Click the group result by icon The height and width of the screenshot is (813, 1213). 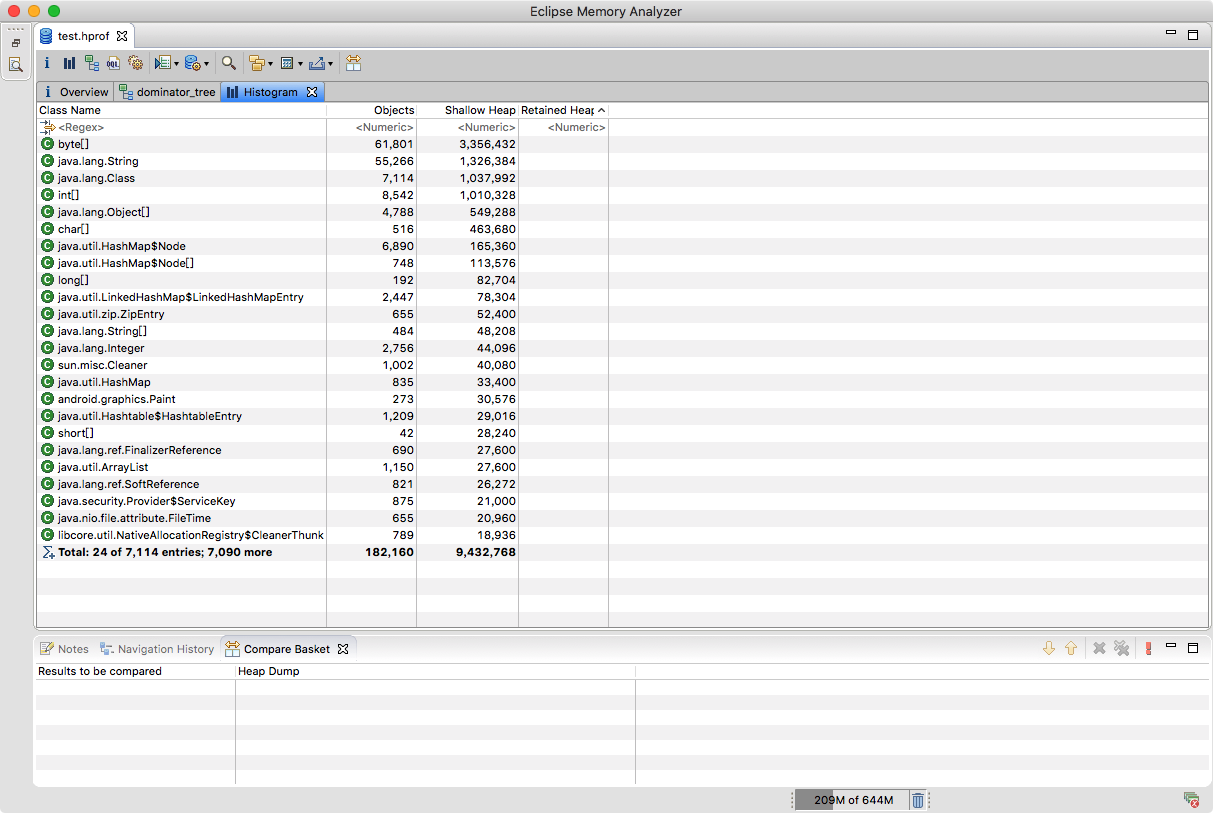(257, 63)
